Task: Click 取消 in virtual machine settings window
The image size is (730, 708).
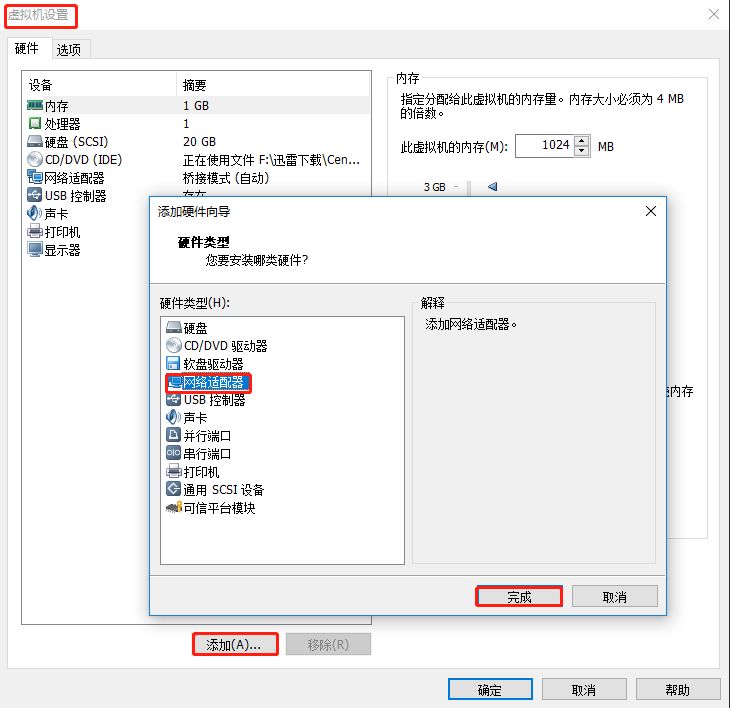Action: pyautogui.click(x=584, y=689)
